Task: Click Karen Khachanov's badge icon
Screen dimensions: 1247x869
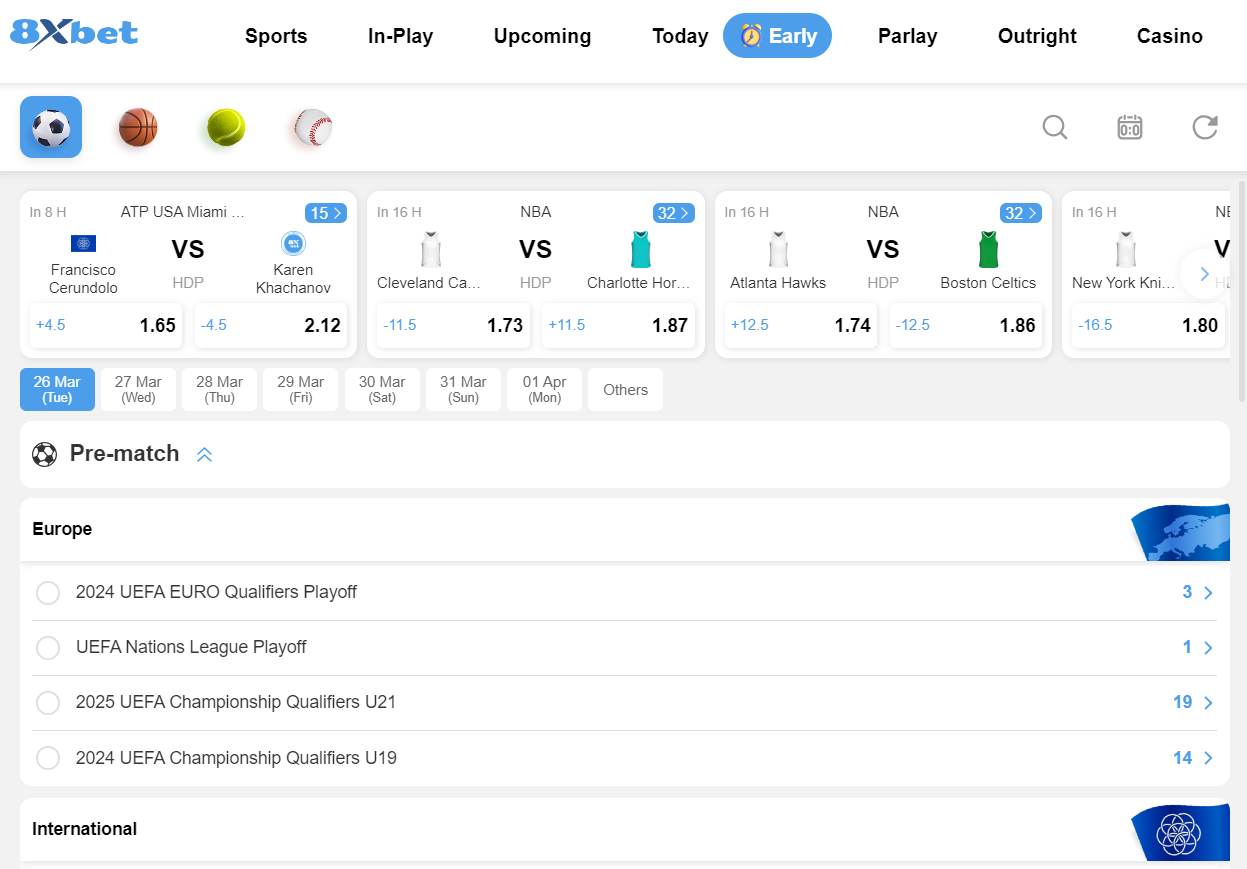Action: pos(293,244)
